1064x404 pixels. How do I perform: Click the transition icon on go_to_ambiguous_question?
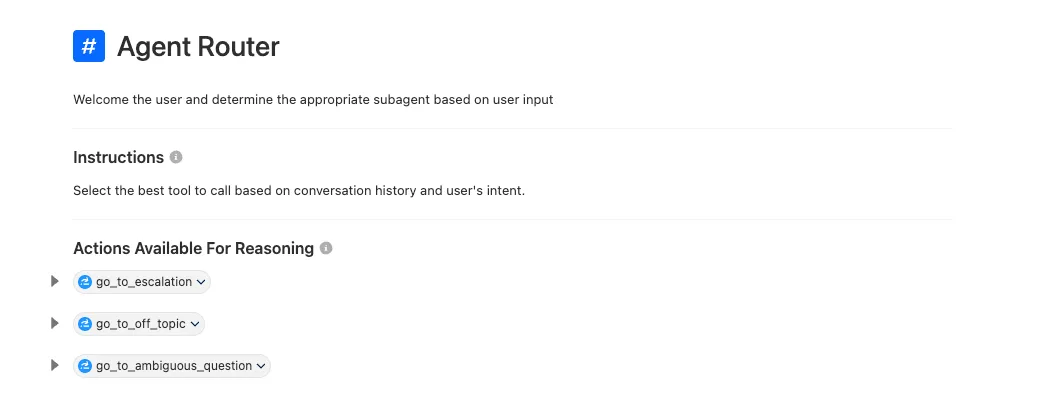[x=85, y=366]
